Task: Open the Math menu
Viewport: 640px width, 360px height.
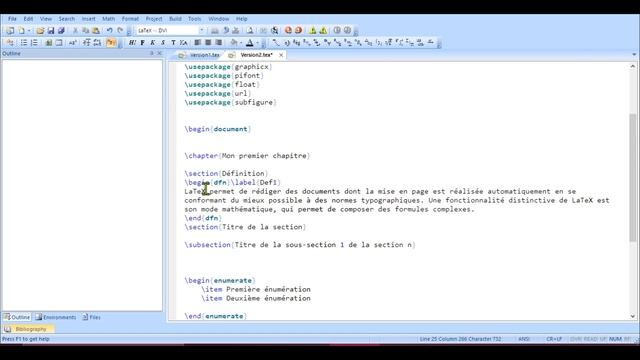Action: tap(108, 19)
